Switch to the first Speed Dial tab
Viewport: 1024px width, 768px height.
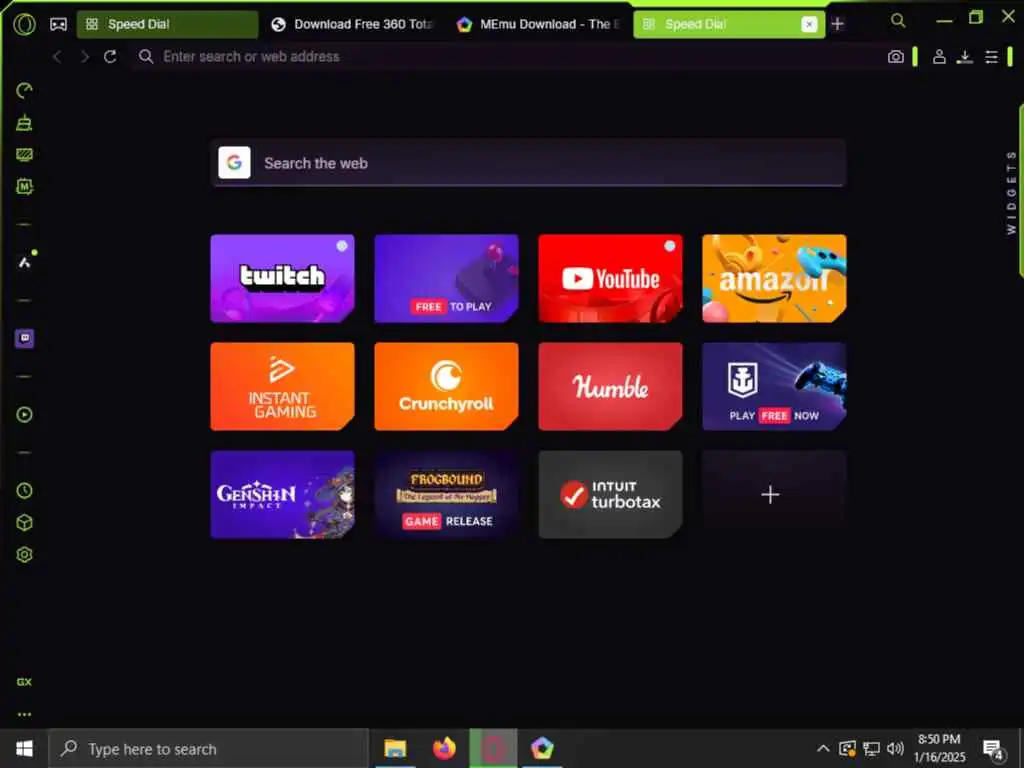[168, 24]
